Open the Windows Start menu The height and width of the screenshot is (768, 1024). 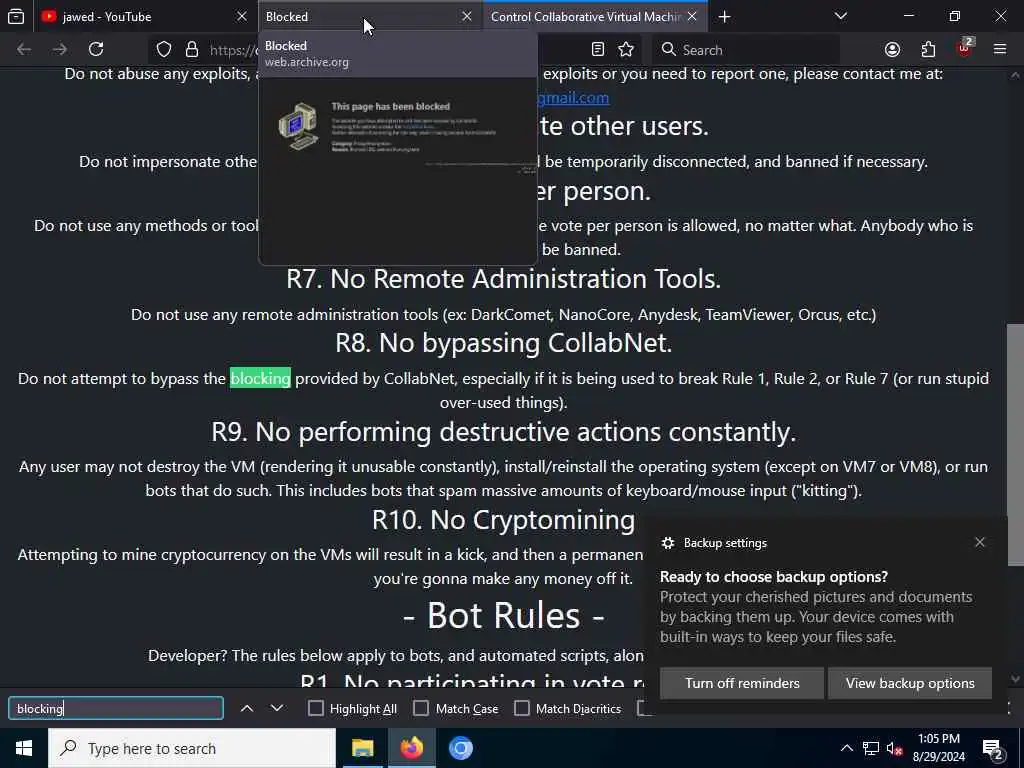[24, 748]
